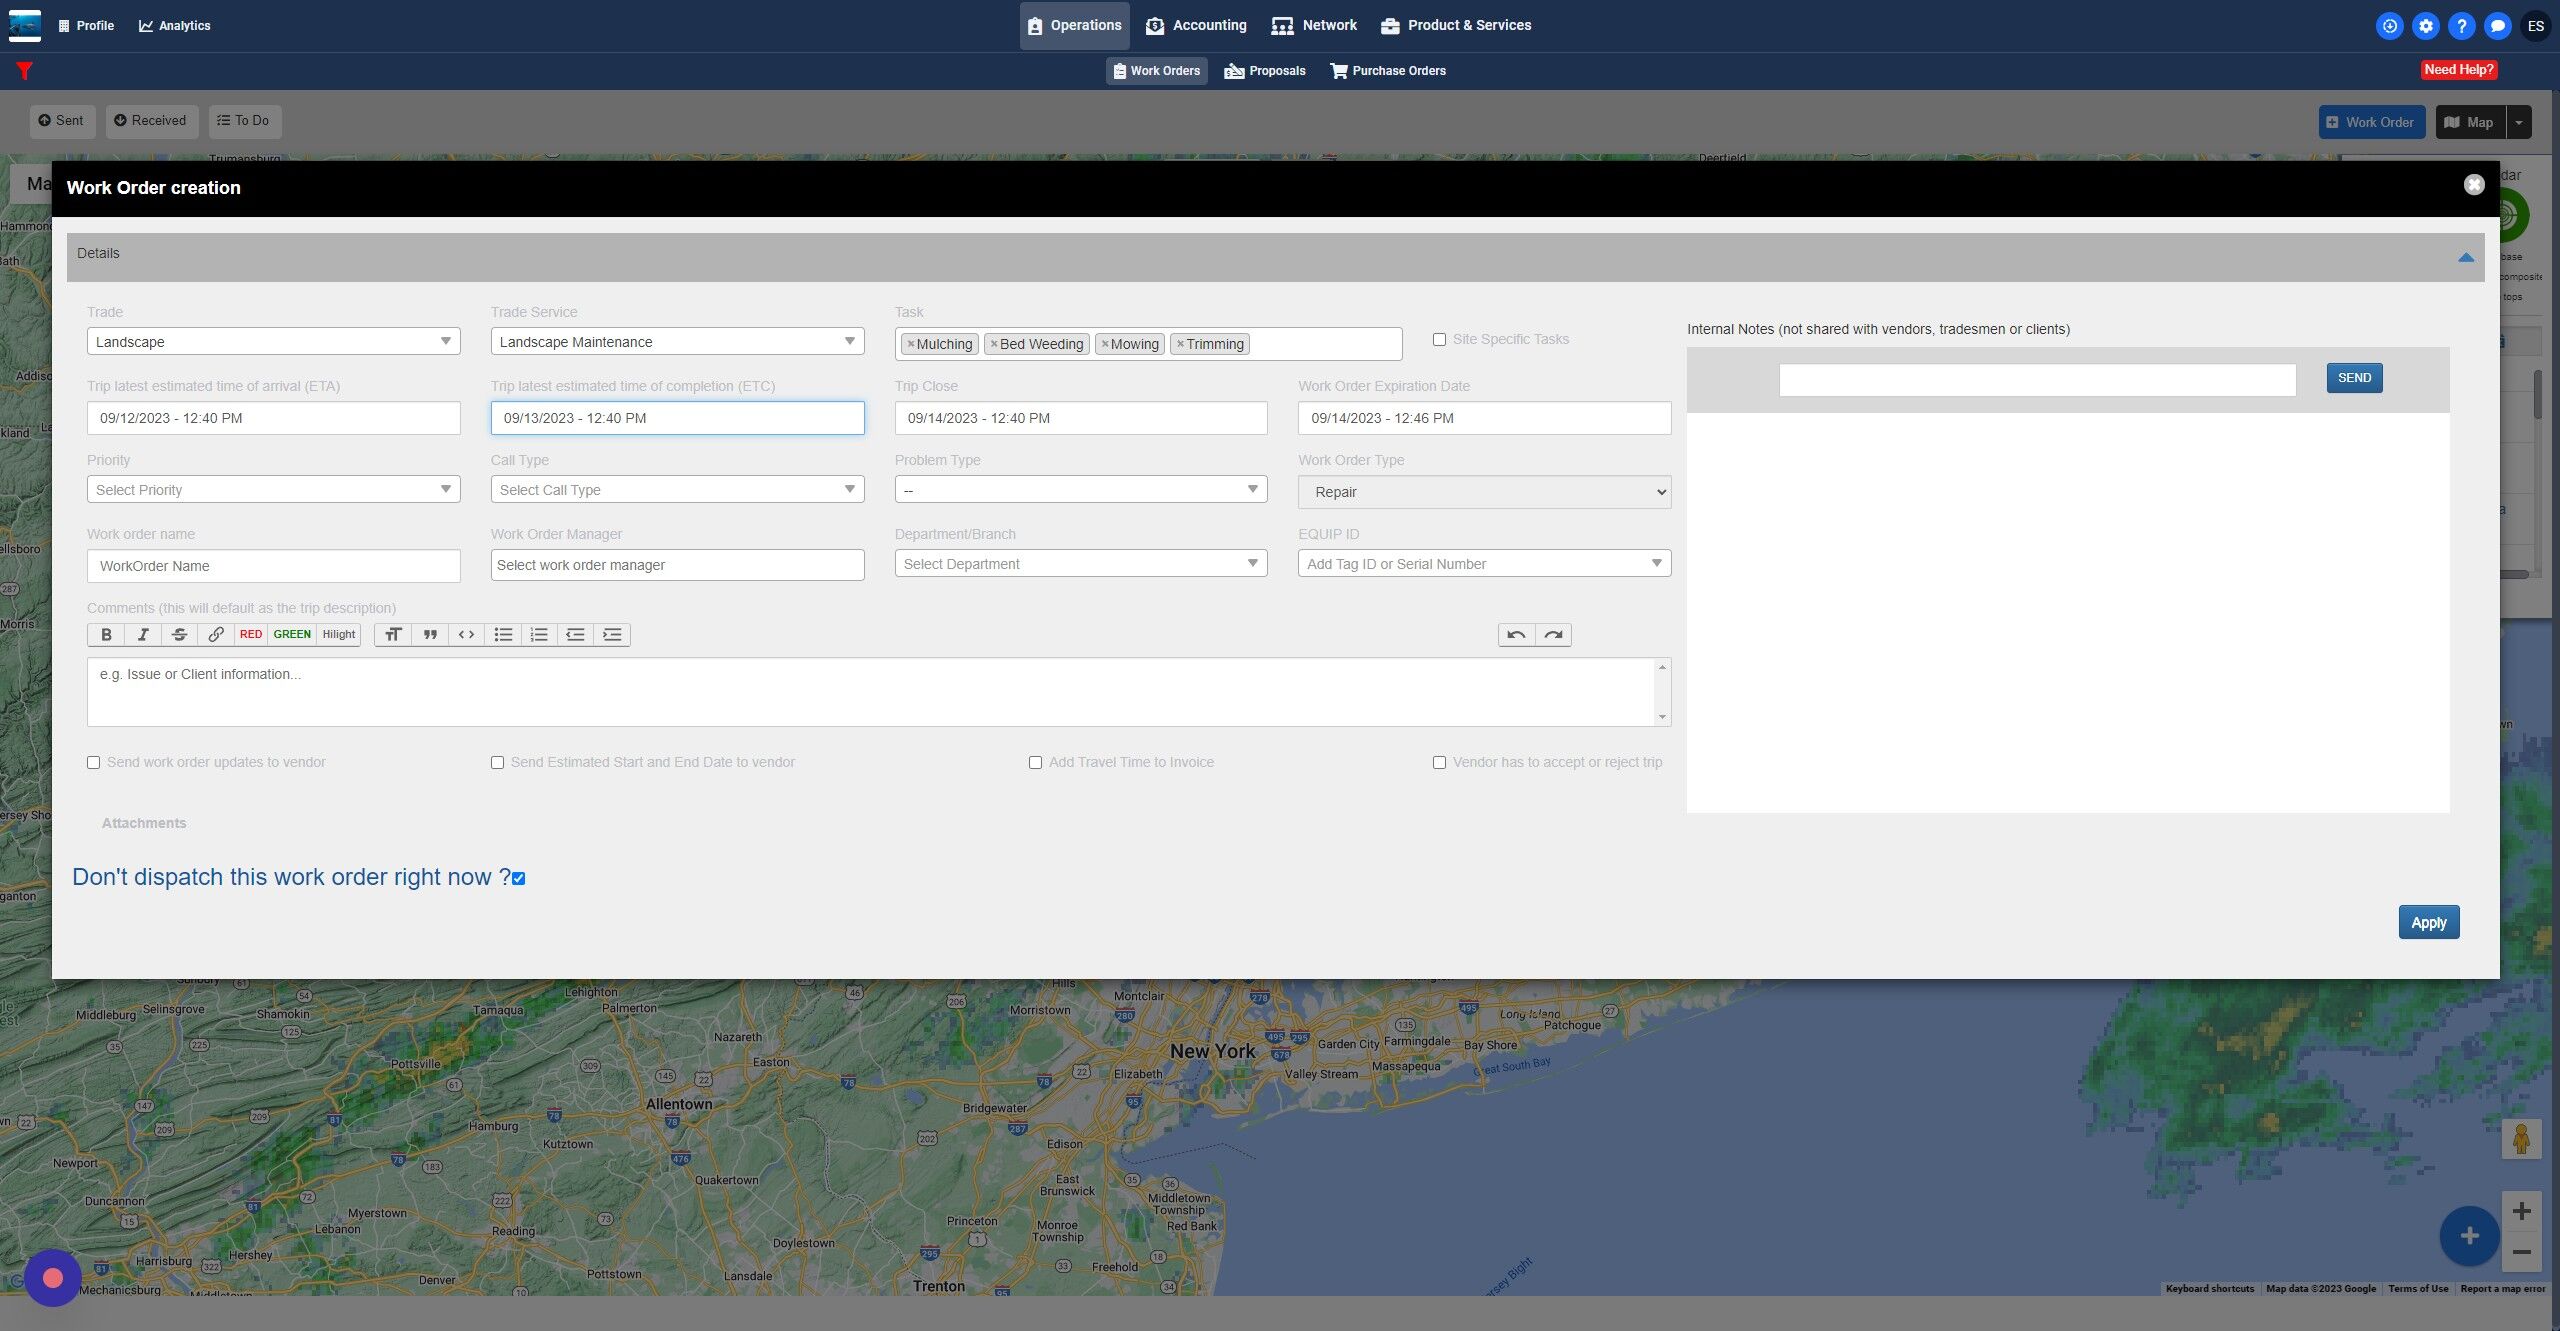Click the red filter funnel icon

pos(25,71)
